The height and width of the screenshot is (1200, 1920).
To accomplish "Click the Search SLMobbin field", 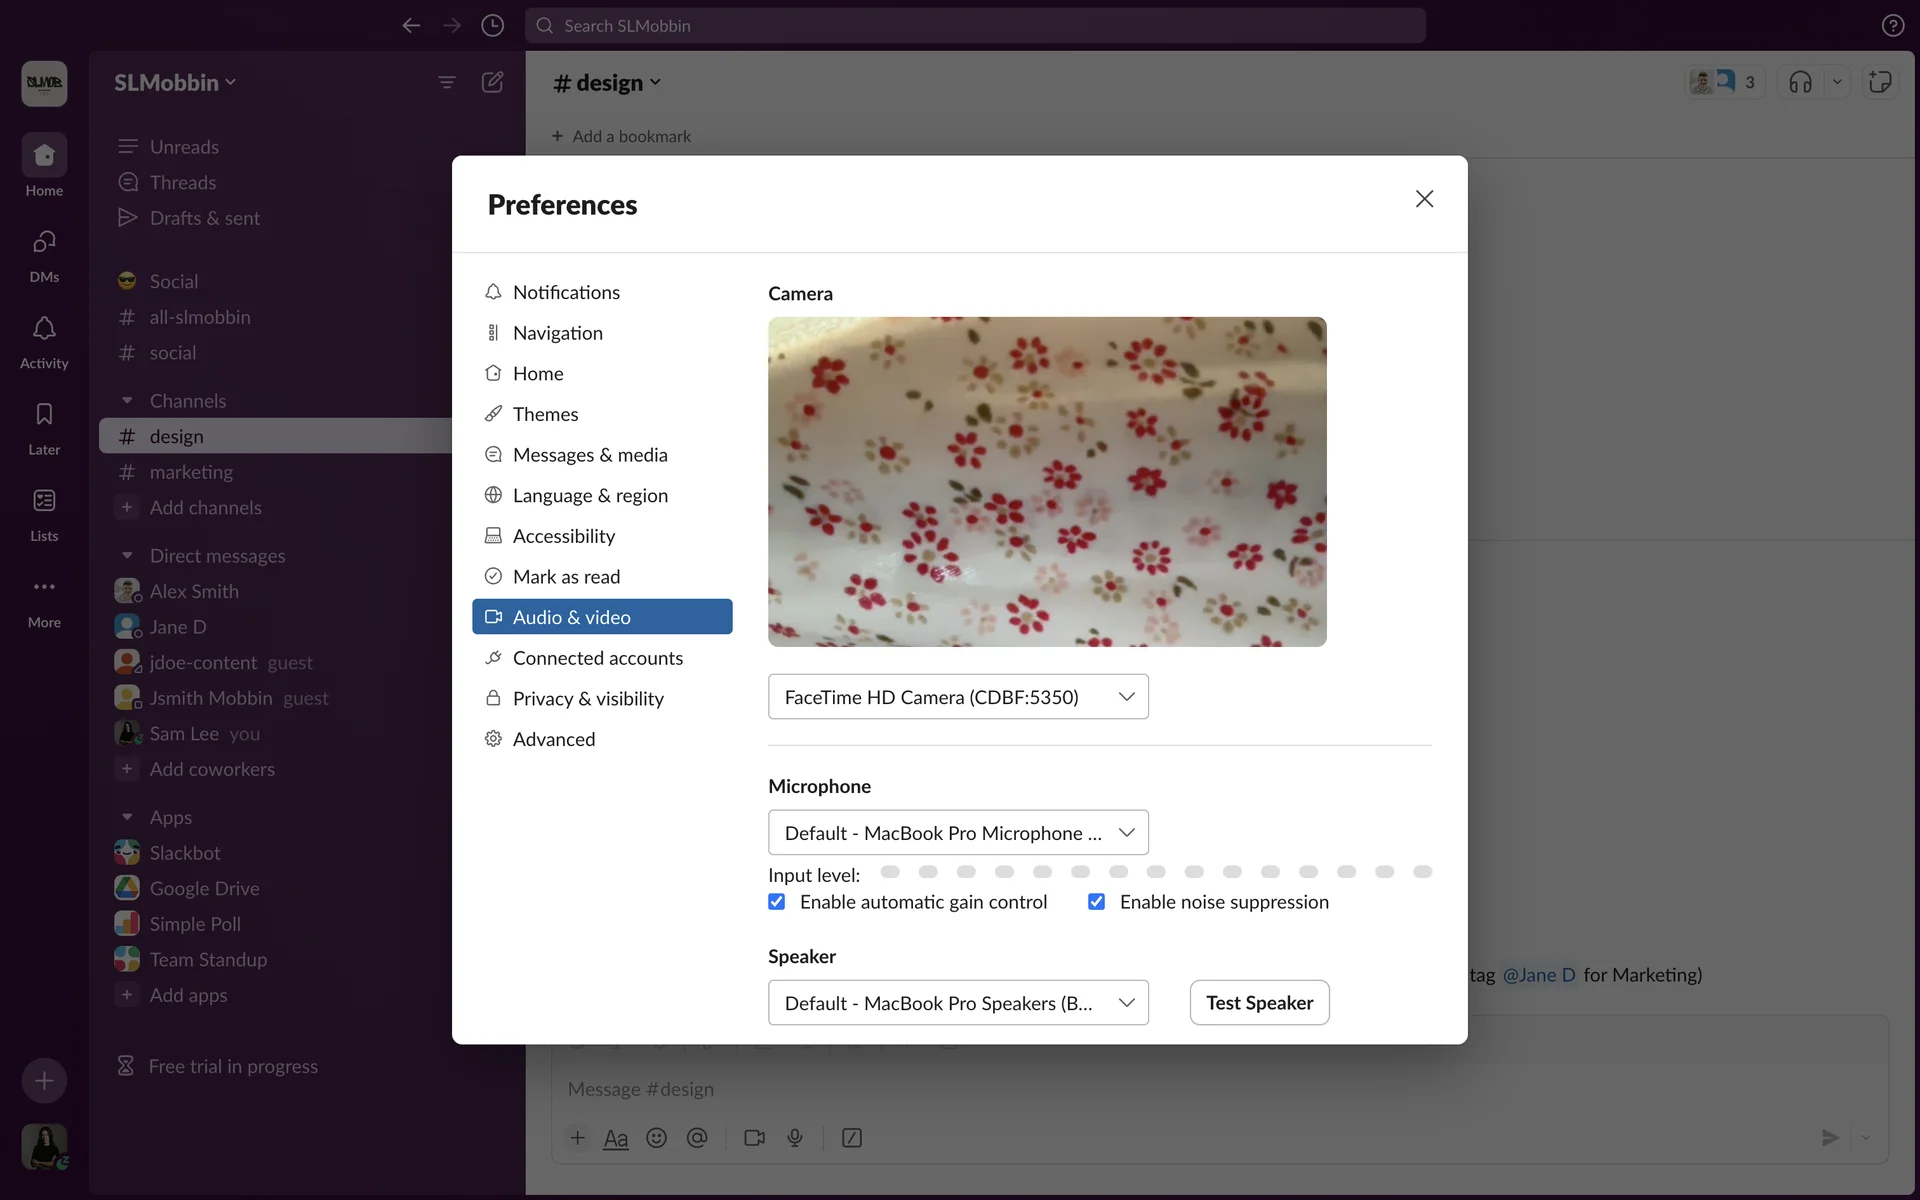I will pyautogui.click(x=975, y=25).
